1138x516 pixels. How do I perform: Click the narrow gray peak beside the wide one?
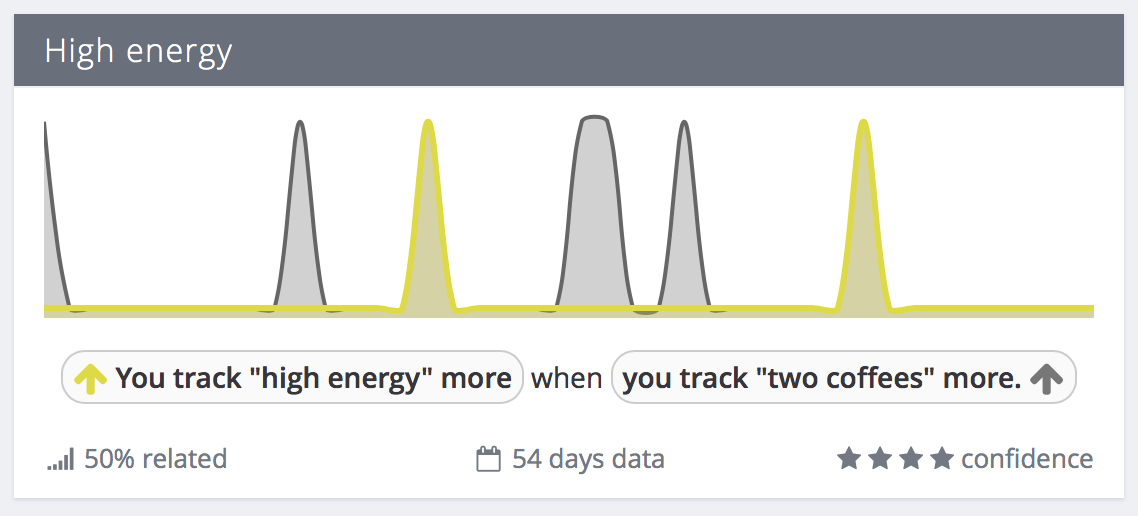click(x=684, y=216)
